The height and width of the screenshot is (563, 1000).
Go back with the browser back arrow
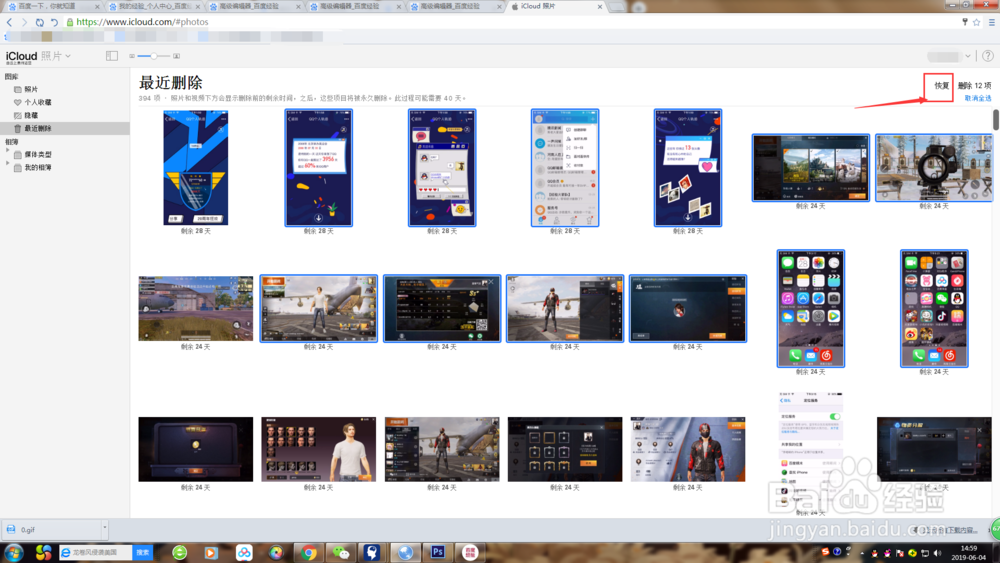pos(9,22)
